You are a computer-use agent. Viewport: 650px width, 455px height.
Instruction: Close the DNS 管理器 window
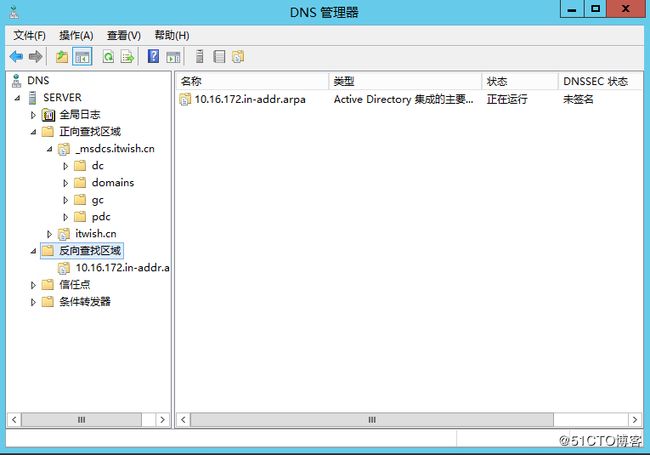(626, 9)
